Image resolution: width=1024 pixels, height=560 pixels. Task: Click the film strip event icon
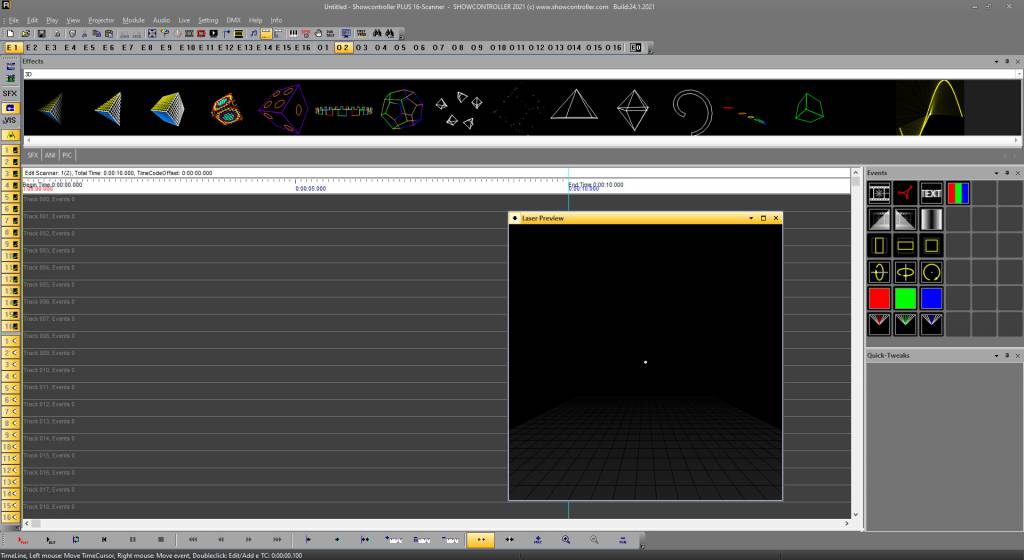(879, 193)
